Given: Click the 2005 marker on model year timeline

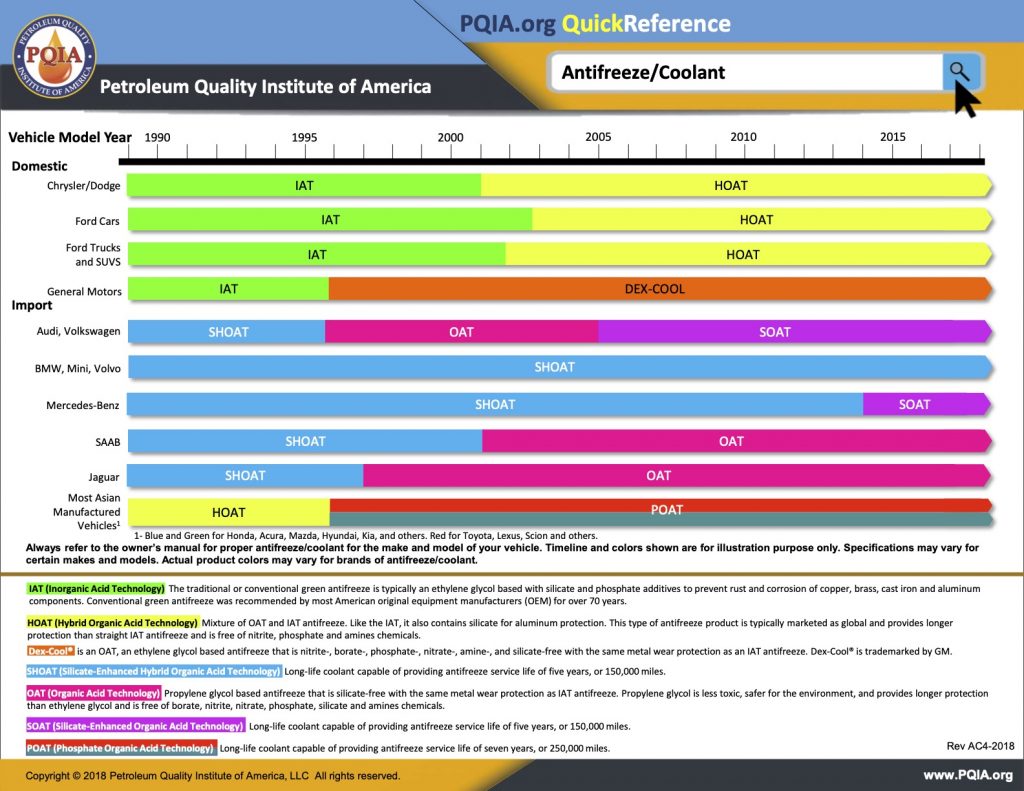Looking at the screenshot, I should click(598, 137).
